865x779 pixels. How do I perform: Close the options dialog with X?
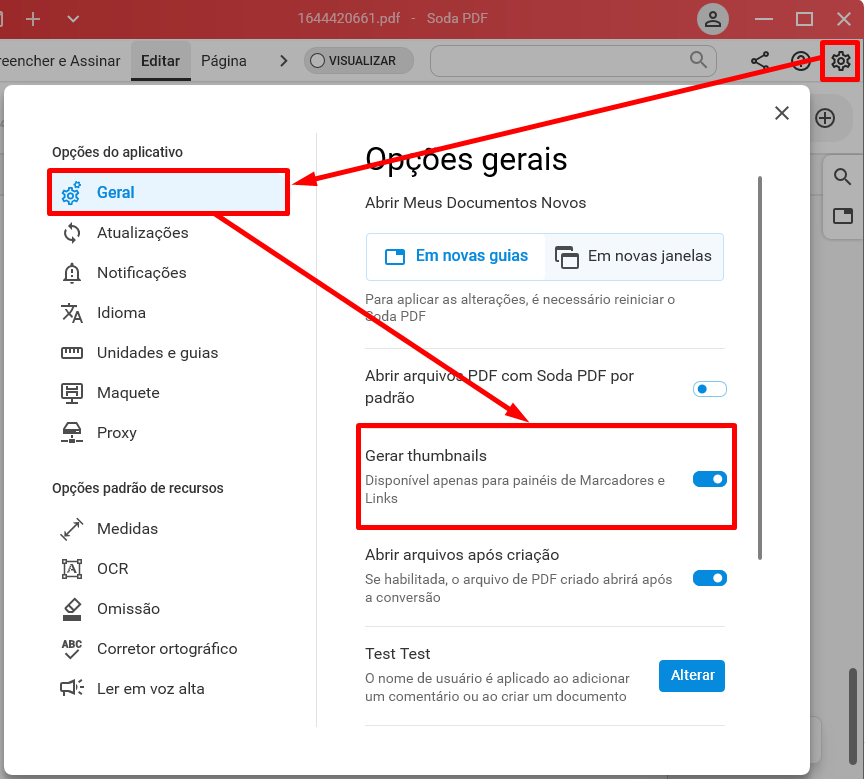pos(781,113)
